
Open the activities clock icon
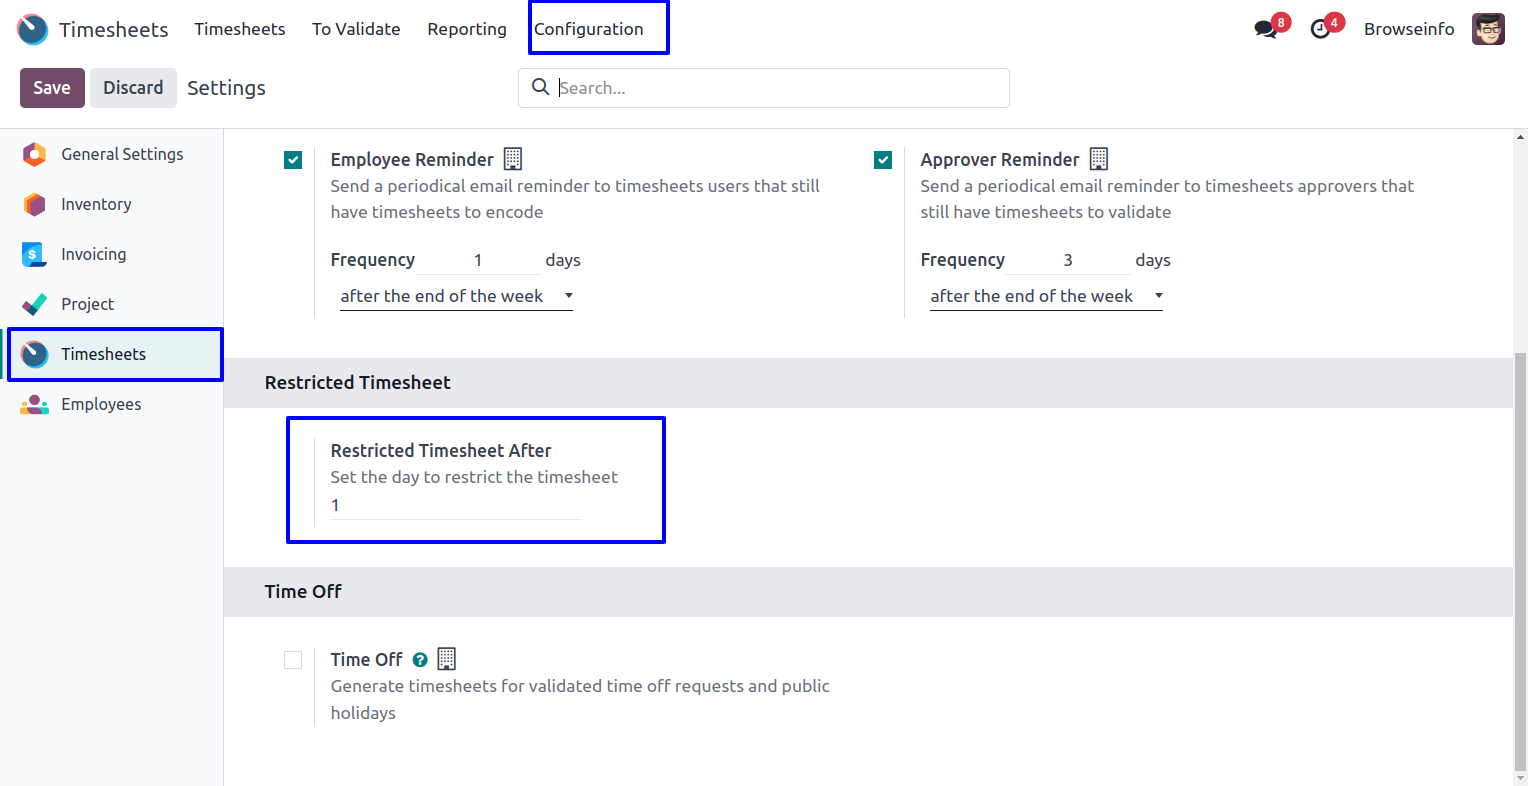(x=1321, y=29)
